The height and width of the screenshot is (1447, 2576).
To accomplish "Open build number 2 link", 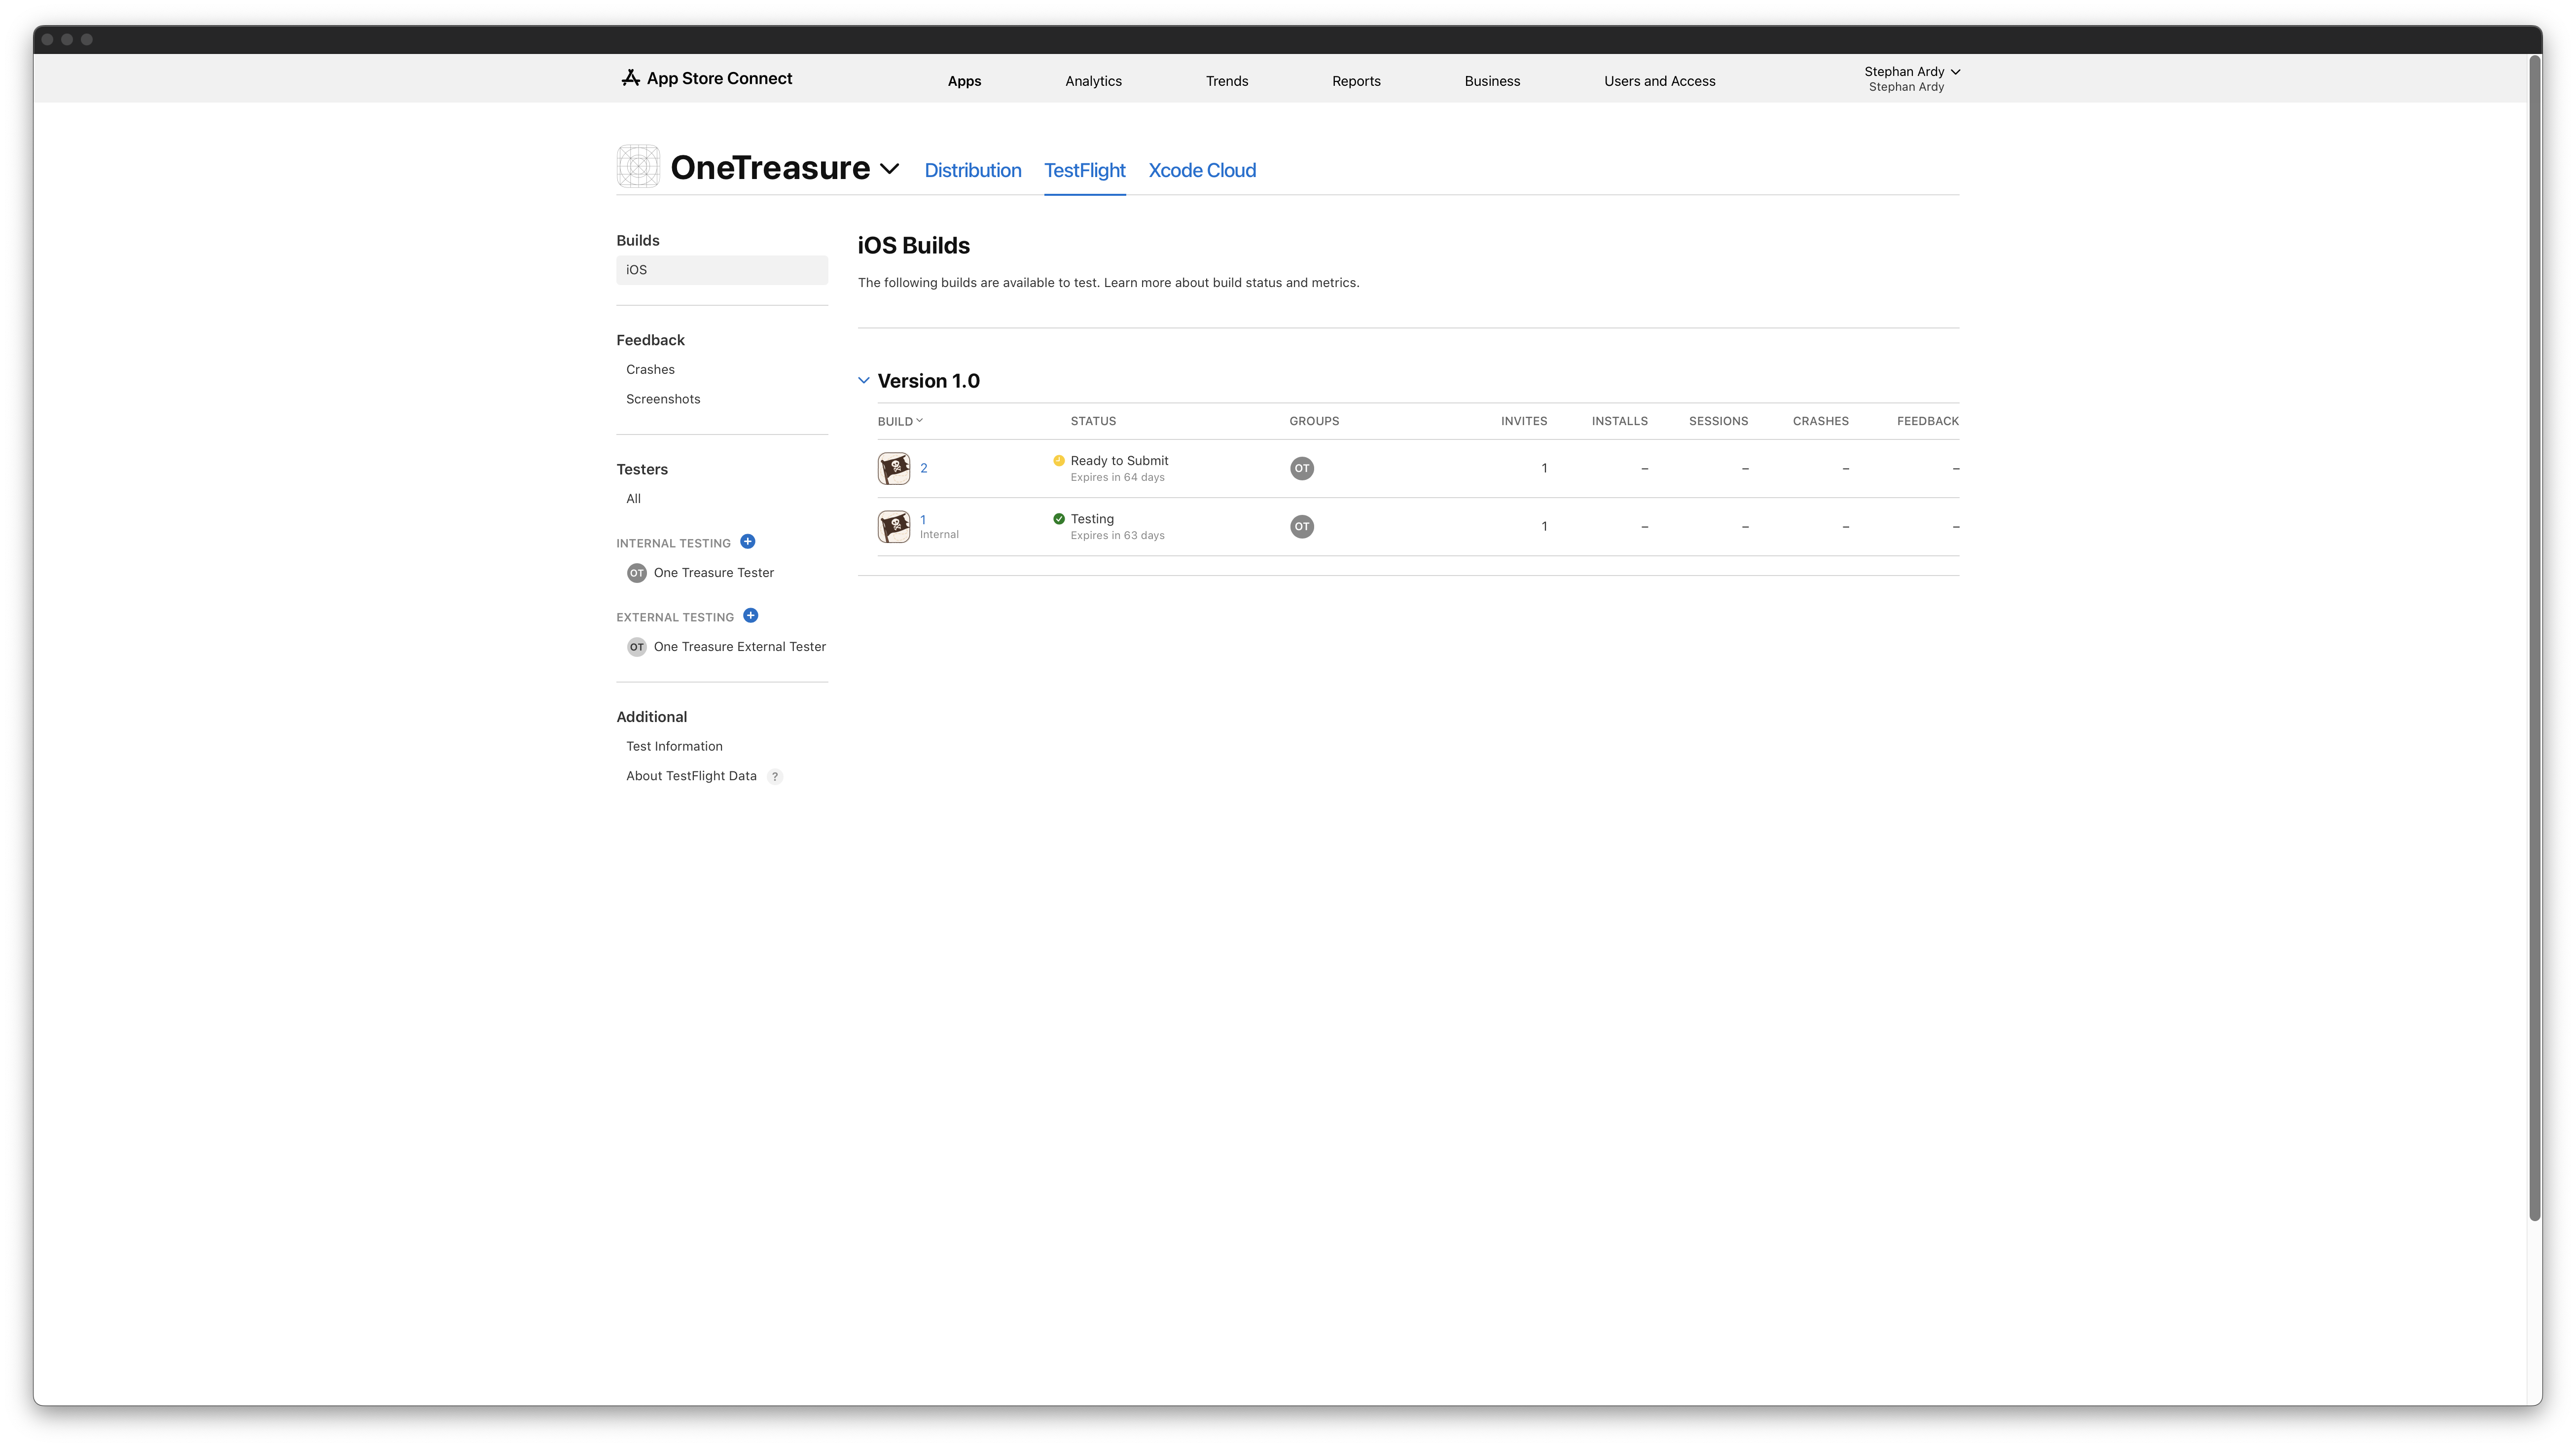I will coord(924,468).
